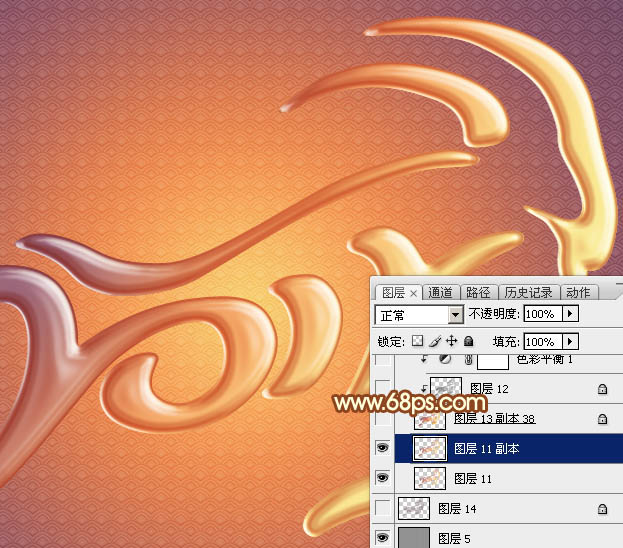
Task: Click the lock position move icon
Action: pyautogui.click(x=451, y=341)
